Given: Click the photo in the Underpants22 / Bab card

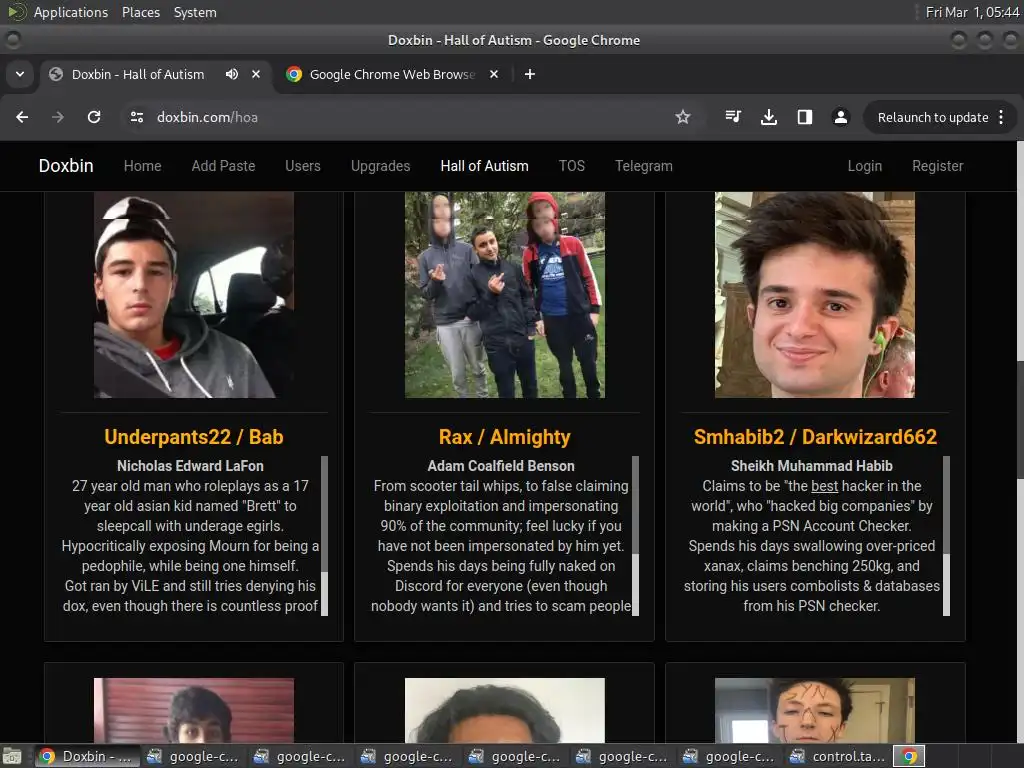Looking at the screenshot, I should pos(194,295).
